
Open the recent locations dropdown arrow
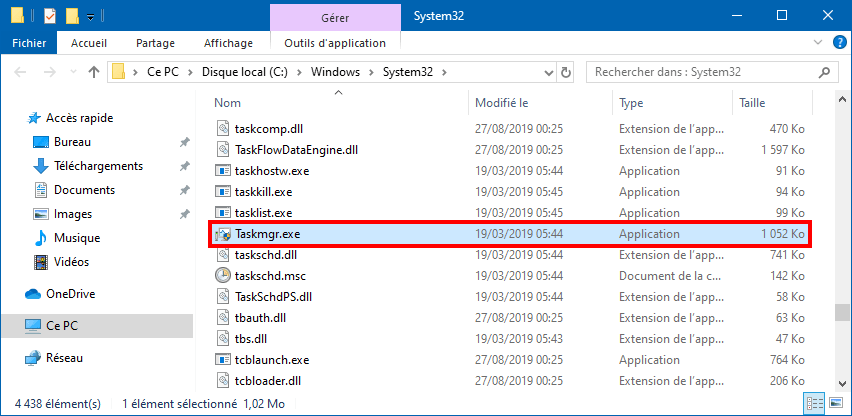pos(73,72)
